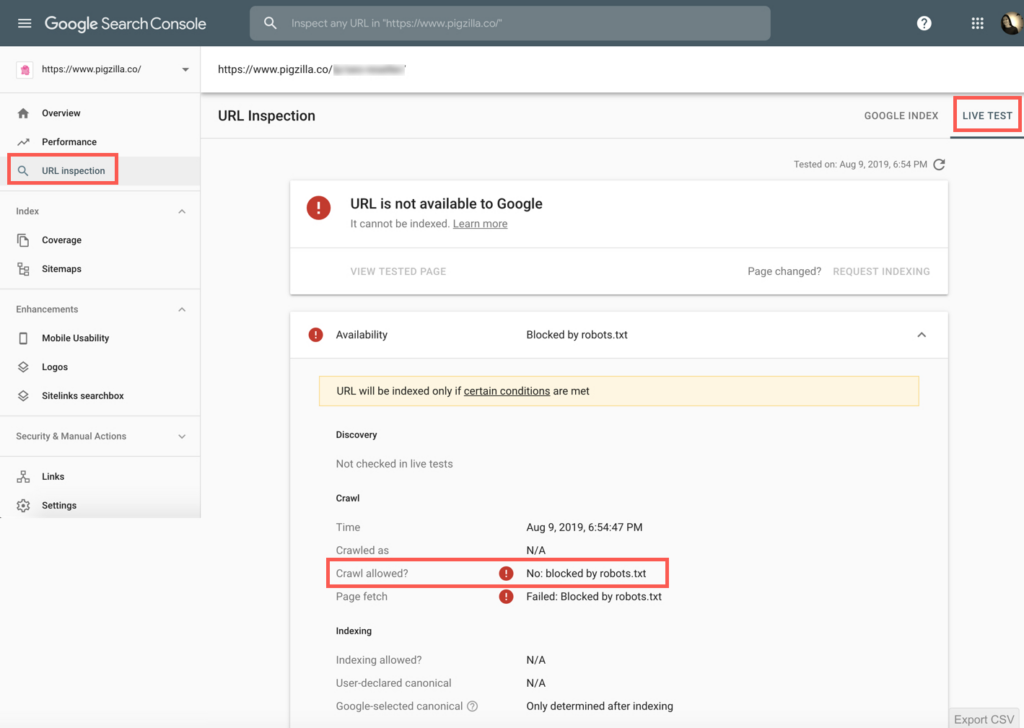The width and height of the screenshot is (1024, 728).
Task: Click the help question mark icon
Action: tap(925, 23)
